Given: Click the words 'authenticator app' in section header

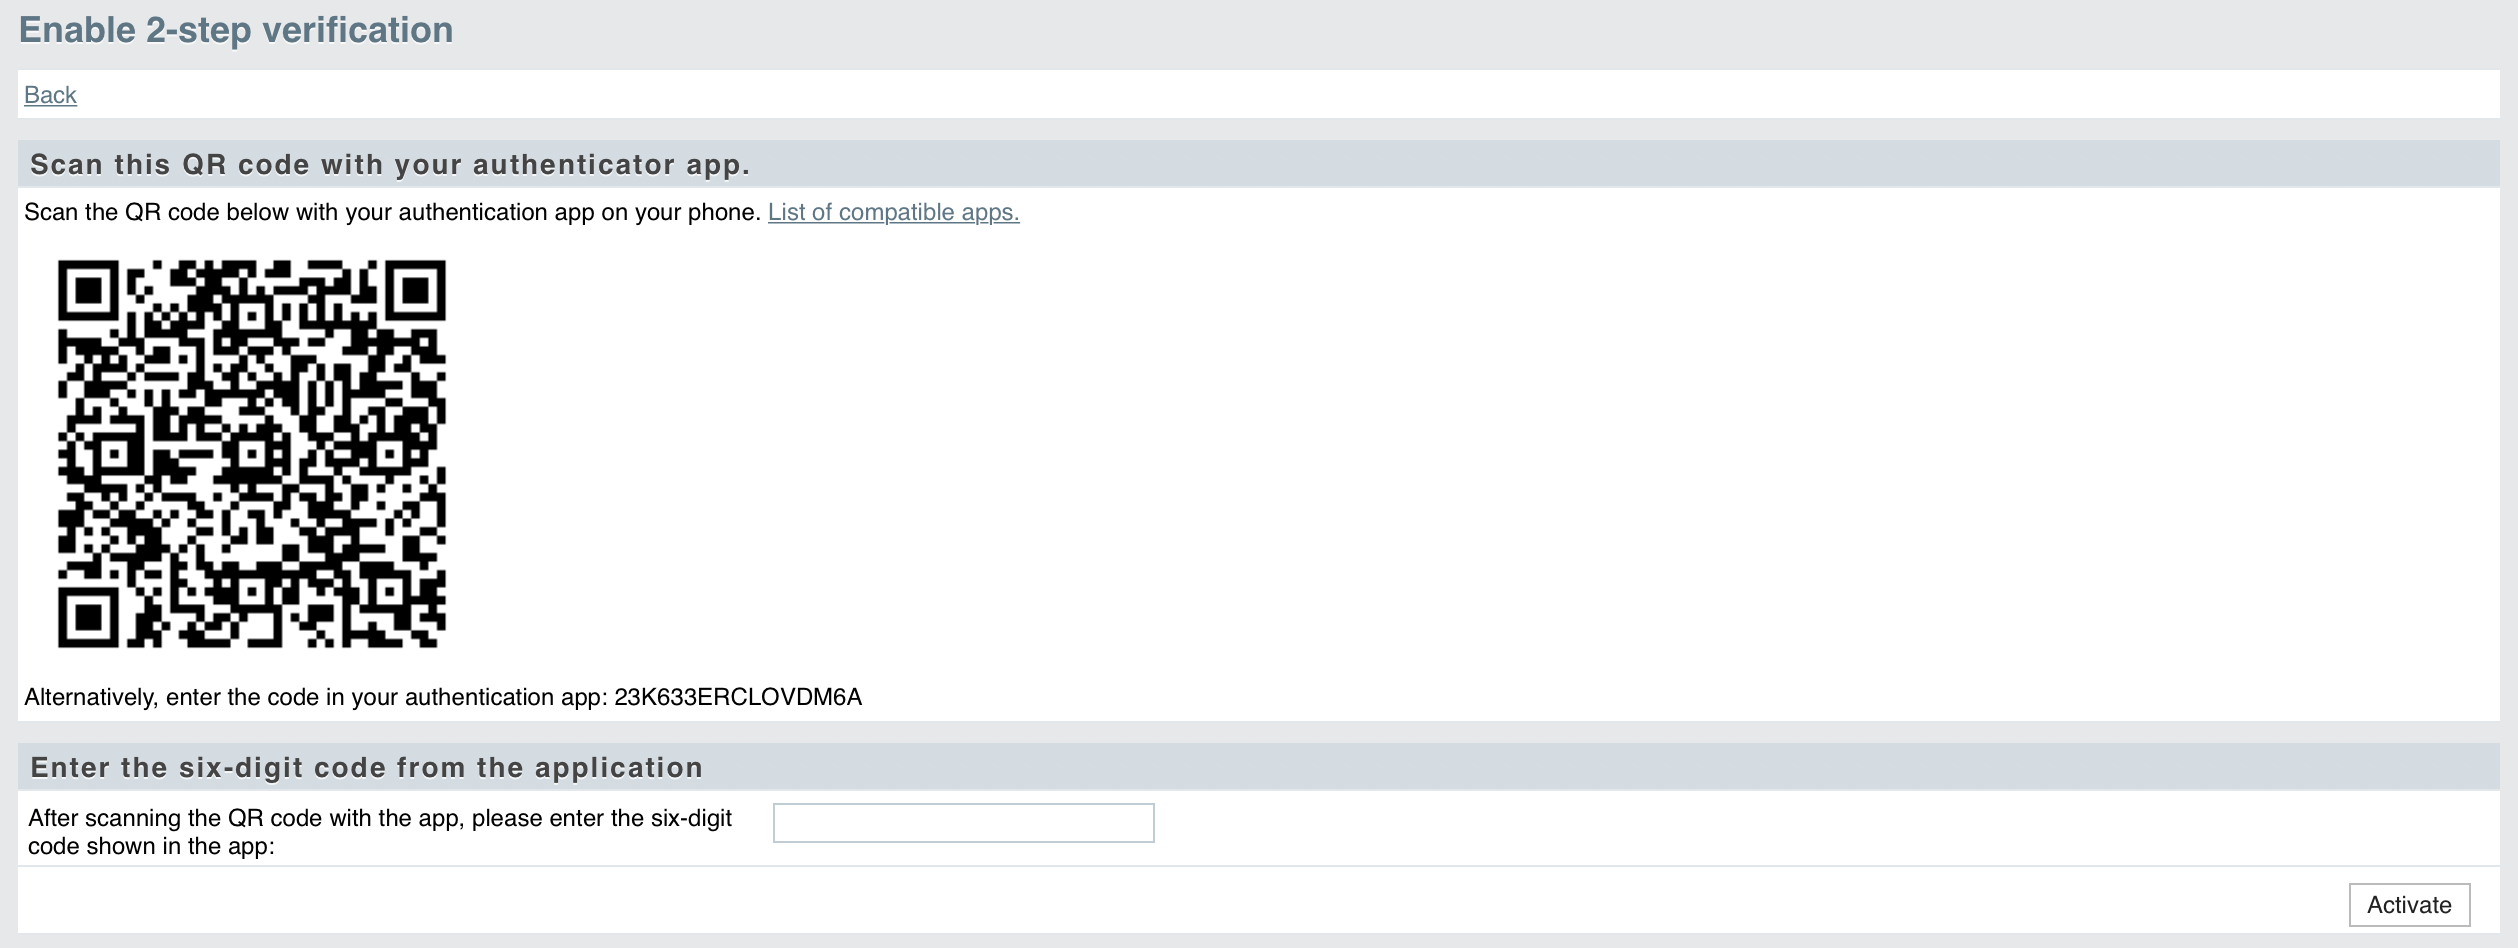Looking at the screenshot, I should pyautogui.click(x=612, y=165).
